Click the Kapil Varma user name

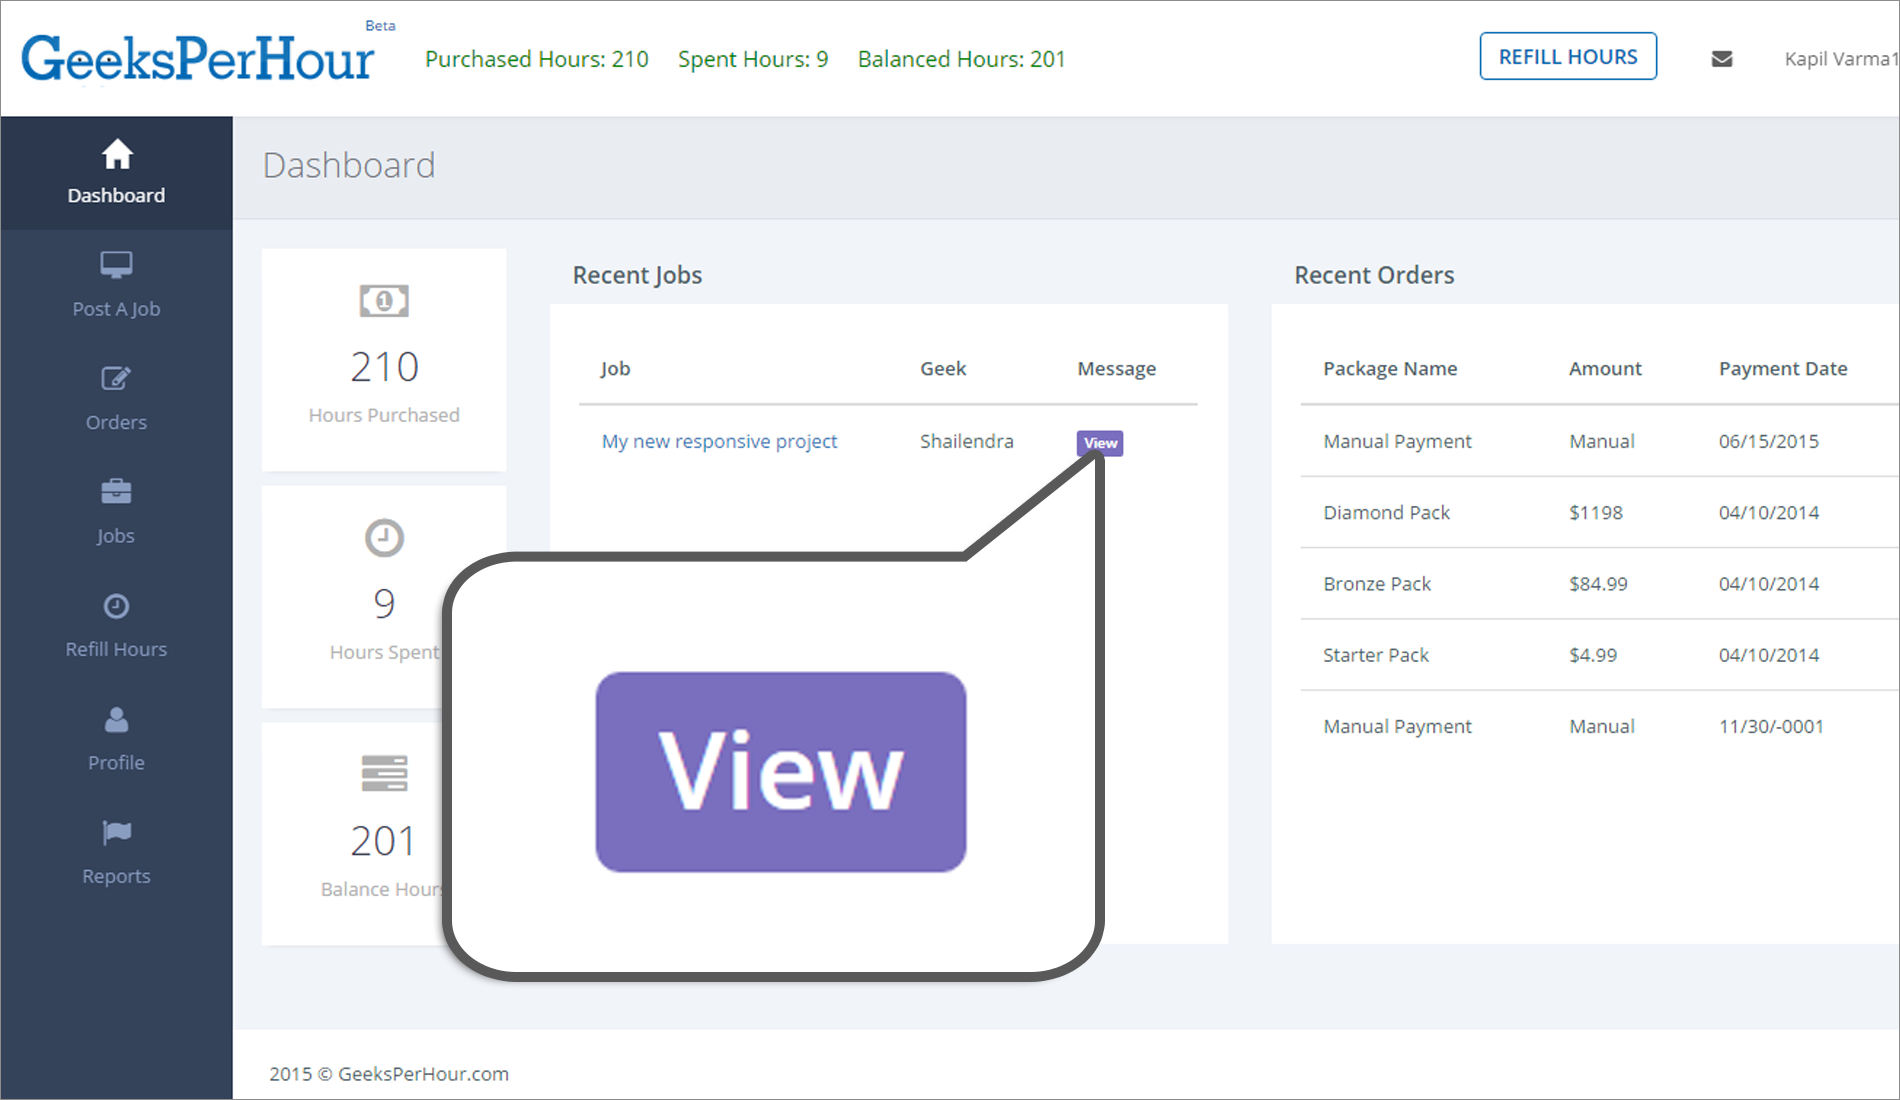point(1841,59)
